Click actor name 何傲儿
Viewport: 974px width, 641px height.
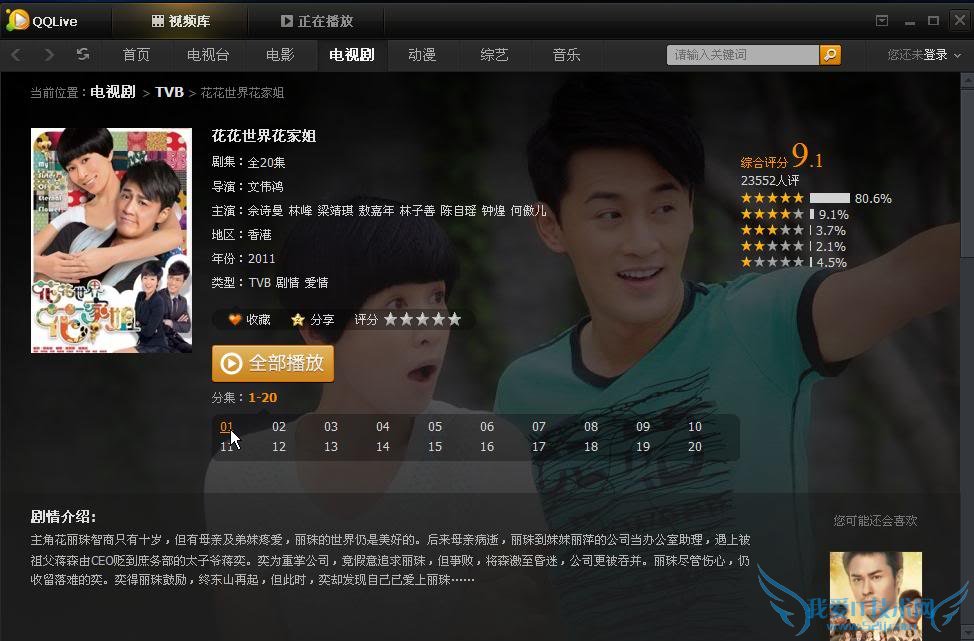click(x=528, y=211)
